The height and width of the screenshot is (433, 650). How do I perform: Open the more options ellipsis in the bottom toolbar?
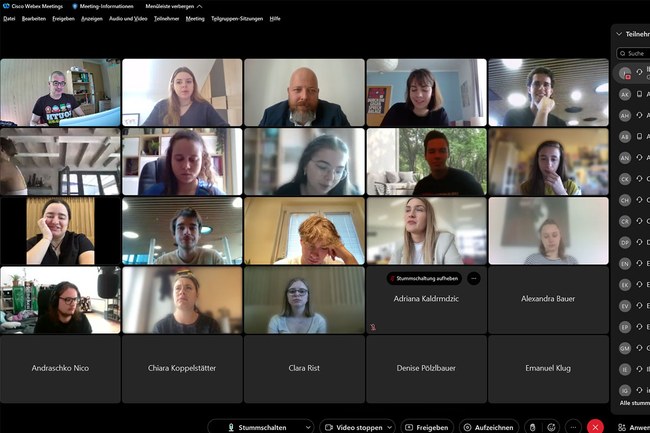coord(573,427)
